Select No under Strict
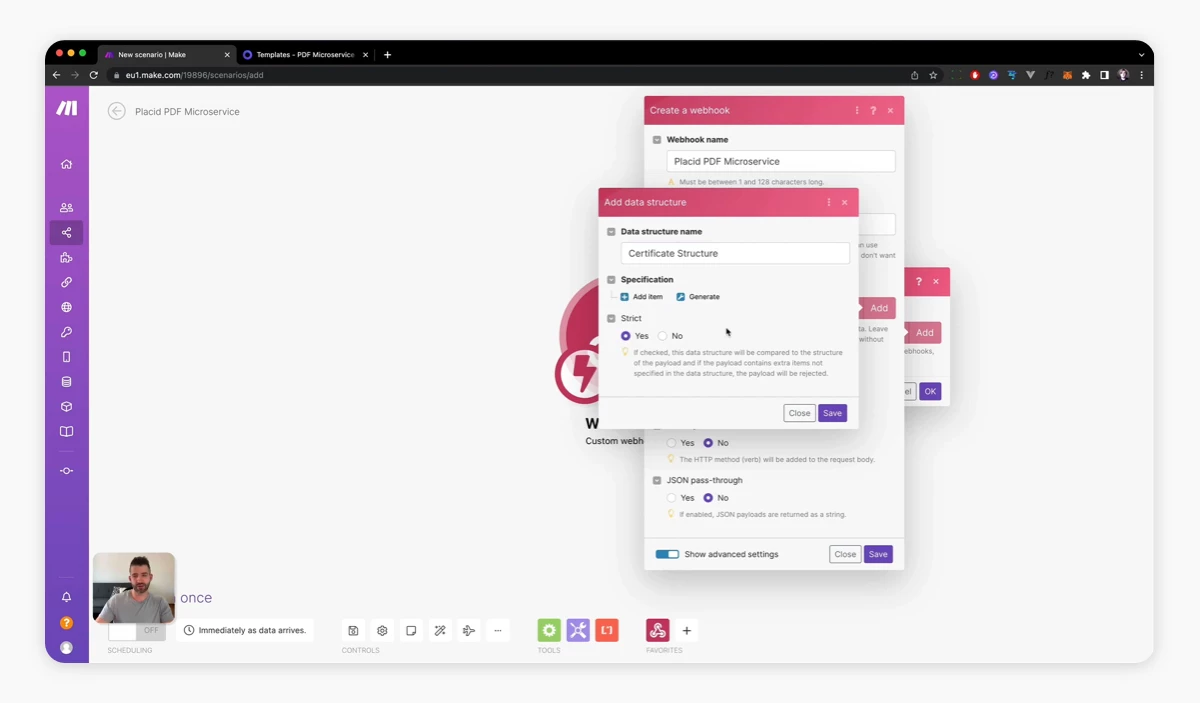Viewport: 1200px width, 703px height. tap(662, 336)
